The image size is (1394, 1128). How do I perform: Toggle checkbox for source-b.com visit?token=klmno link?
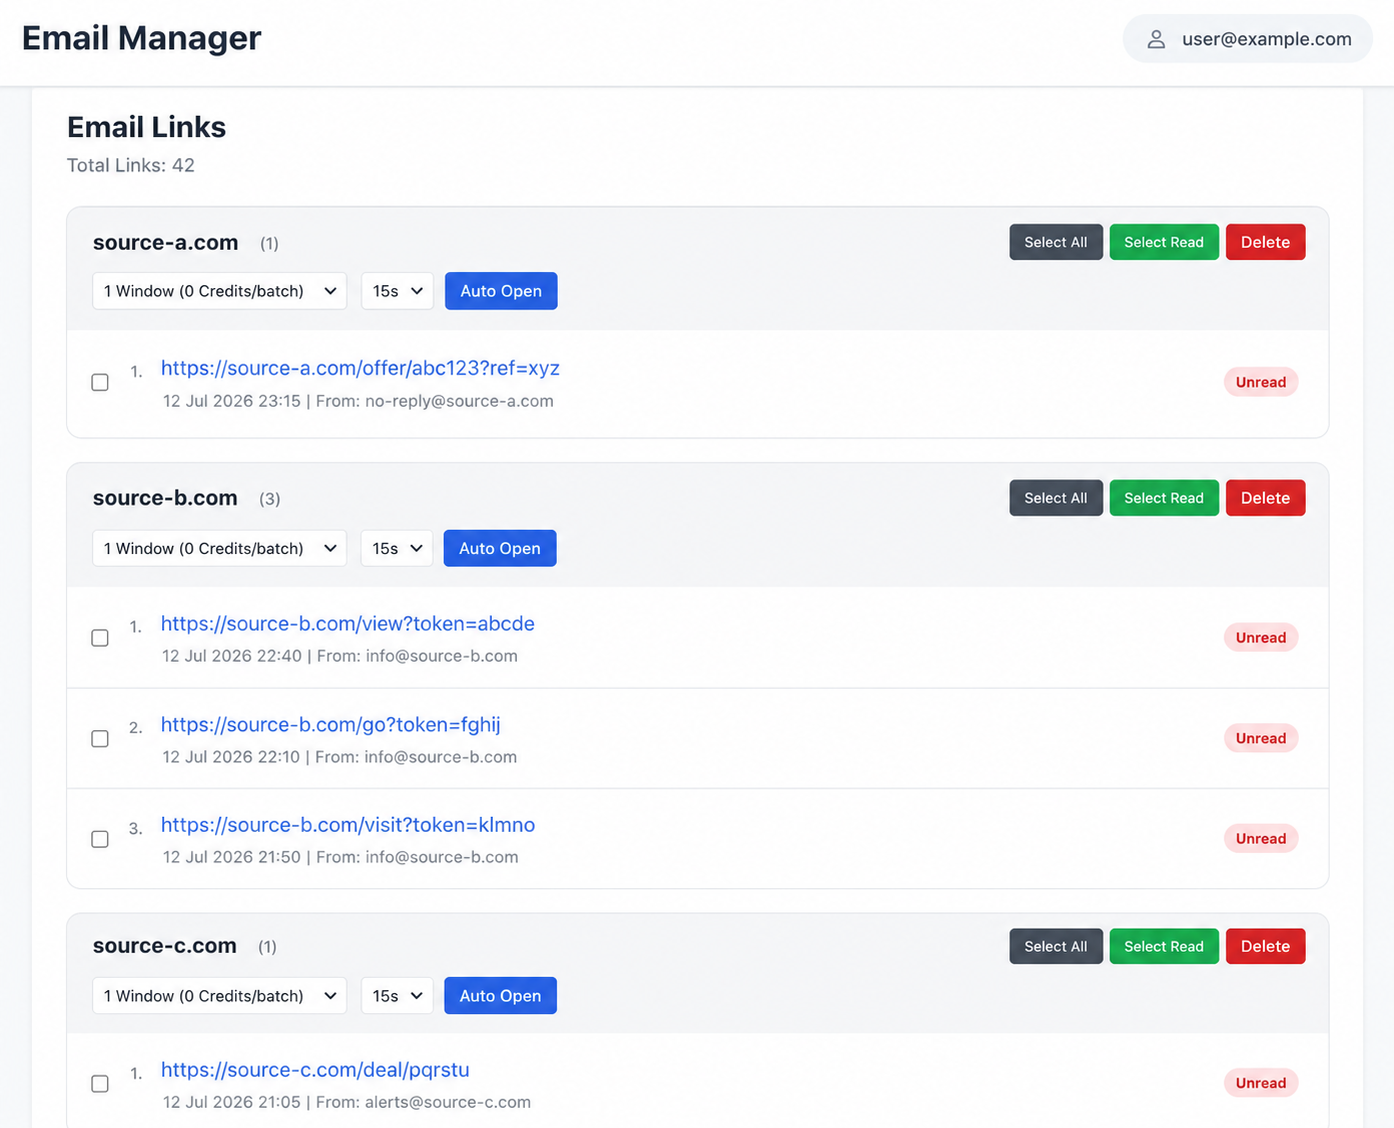[100, 839]
